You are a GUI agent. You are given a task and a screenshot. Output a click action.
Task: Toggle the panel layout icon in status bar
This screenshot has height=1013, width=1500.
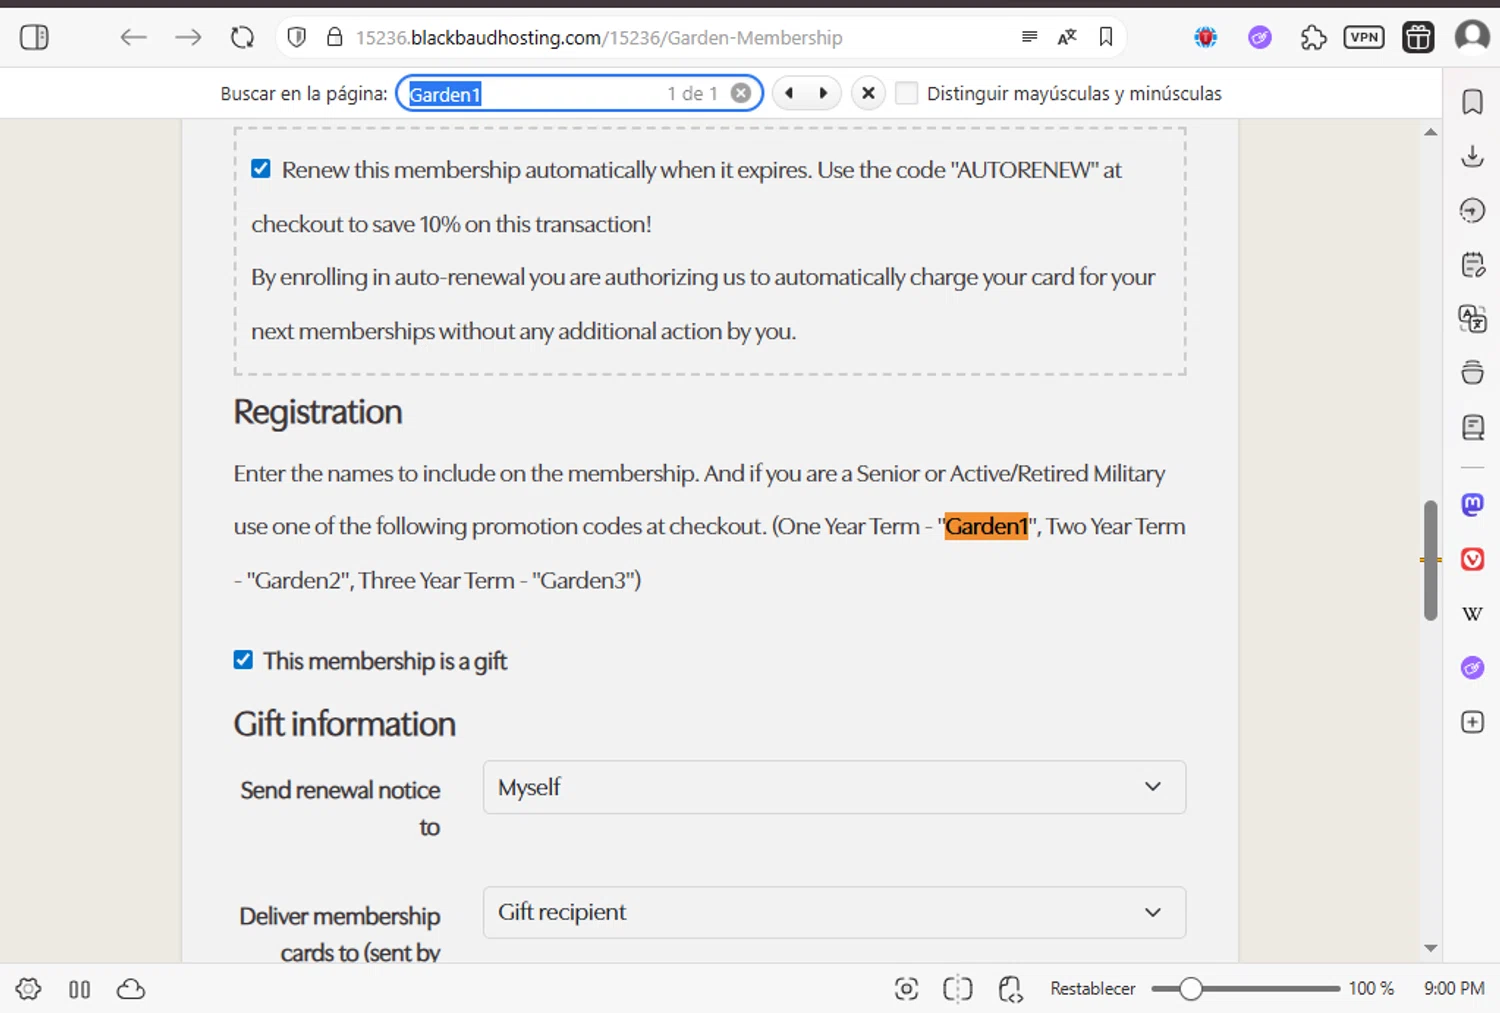[80, 989]
